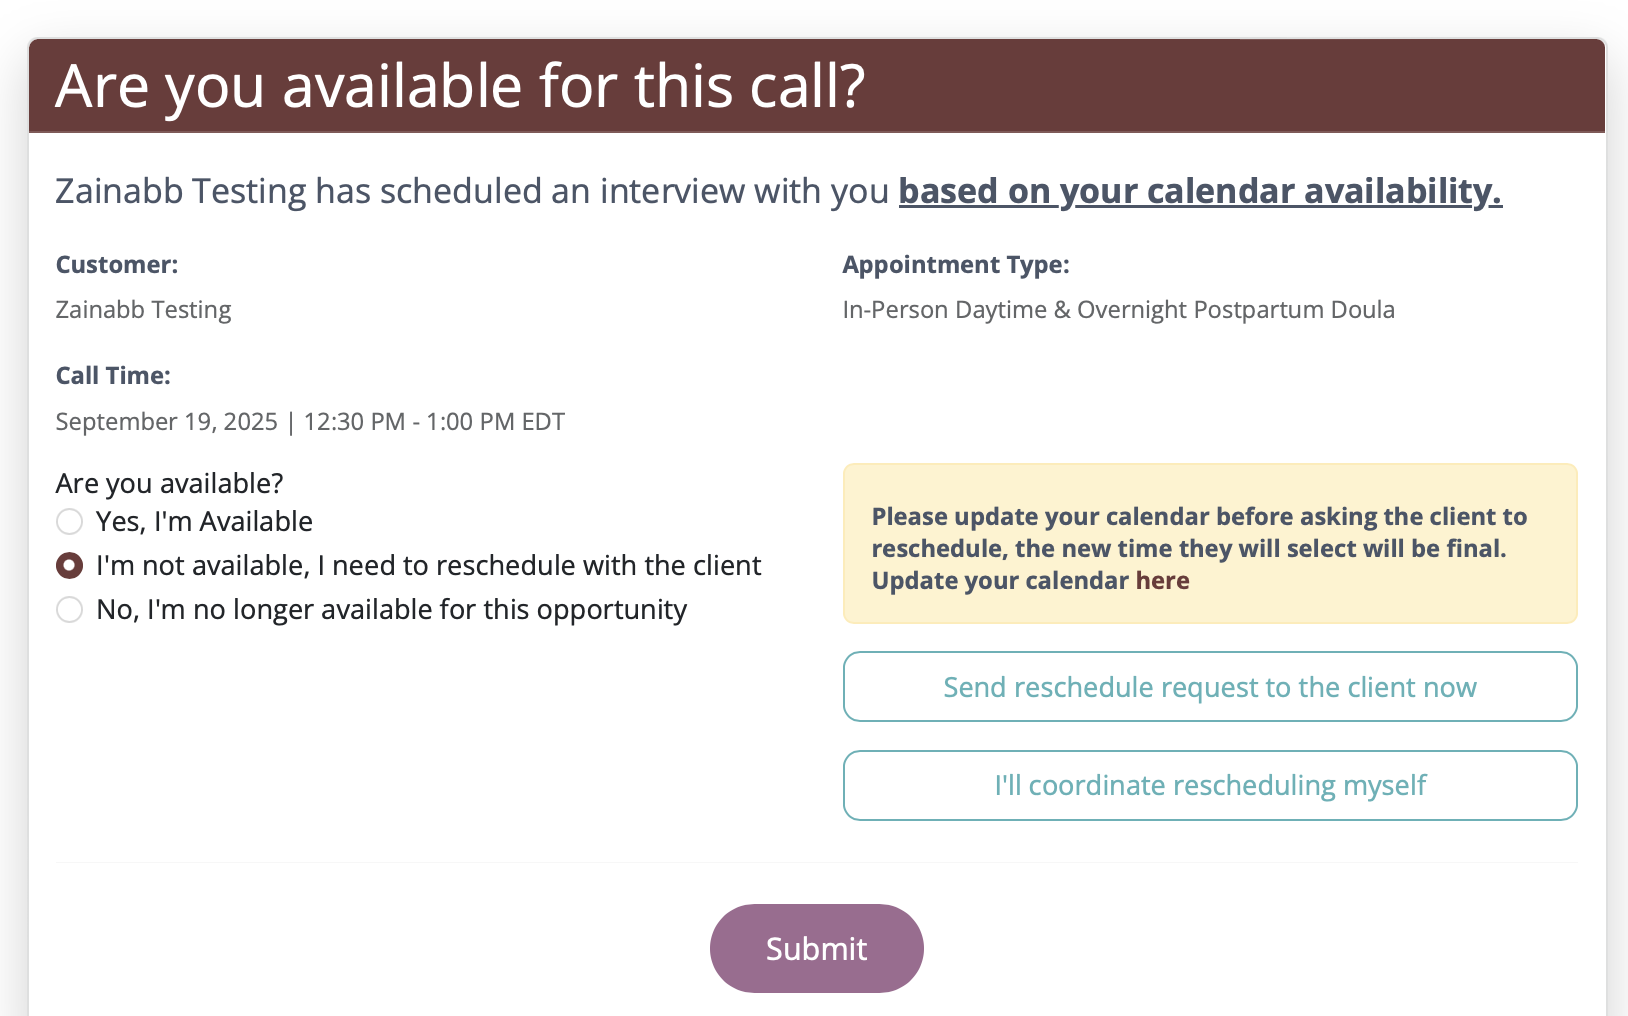The height and width of the screenshot is (1016, 1628).
Task: Click "Zainabb Testing has scheduled an interview" sentence
Action: (471, 190)
